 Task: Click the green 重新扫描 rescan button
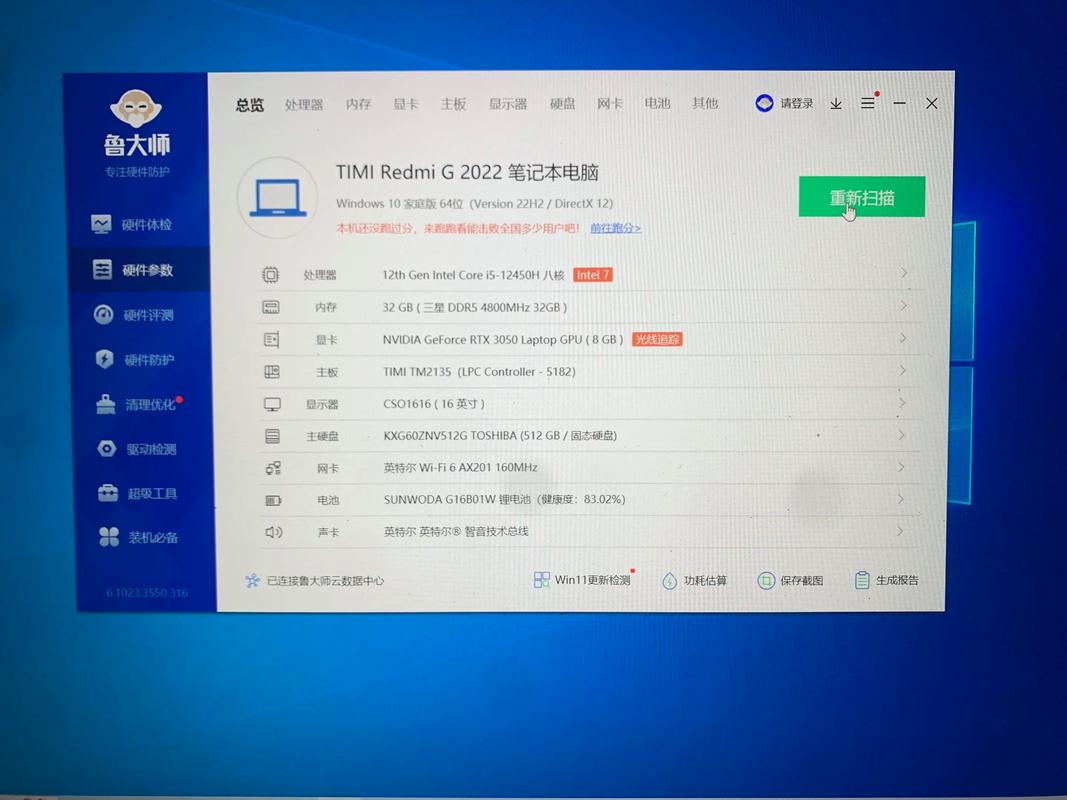coord(861,197)
